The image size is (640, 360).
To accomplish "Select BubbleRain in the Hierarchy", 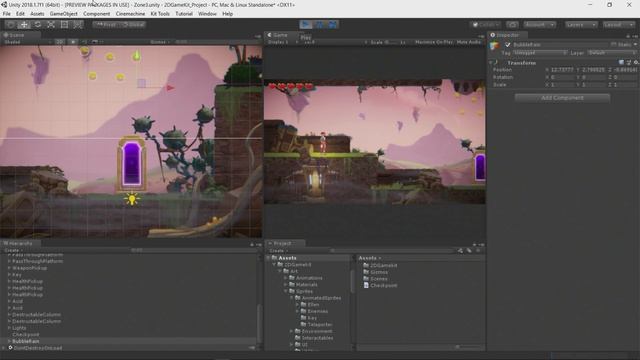I will pos(25,341).
